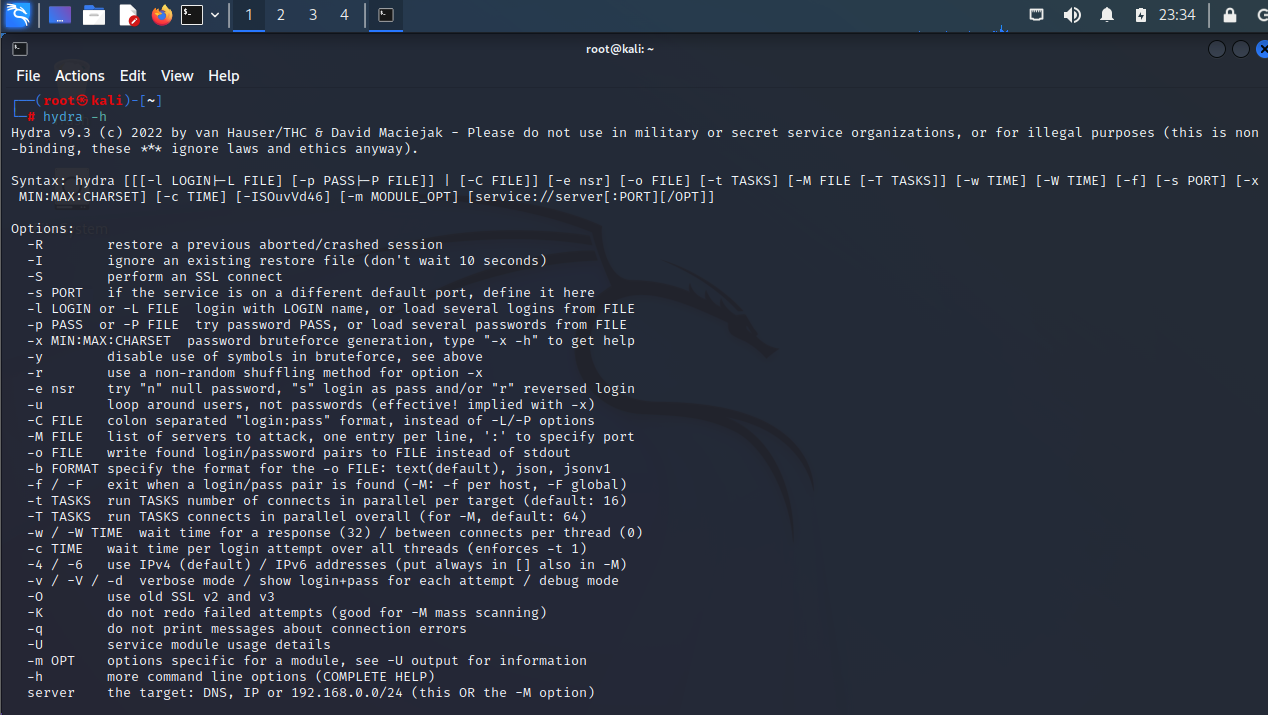Image resolution: width=1268 pixels, height=715 pixels.
Task: Click the '-I ignore an existing restore file' line
Action: pyautogui.click(x=287, y=261)
